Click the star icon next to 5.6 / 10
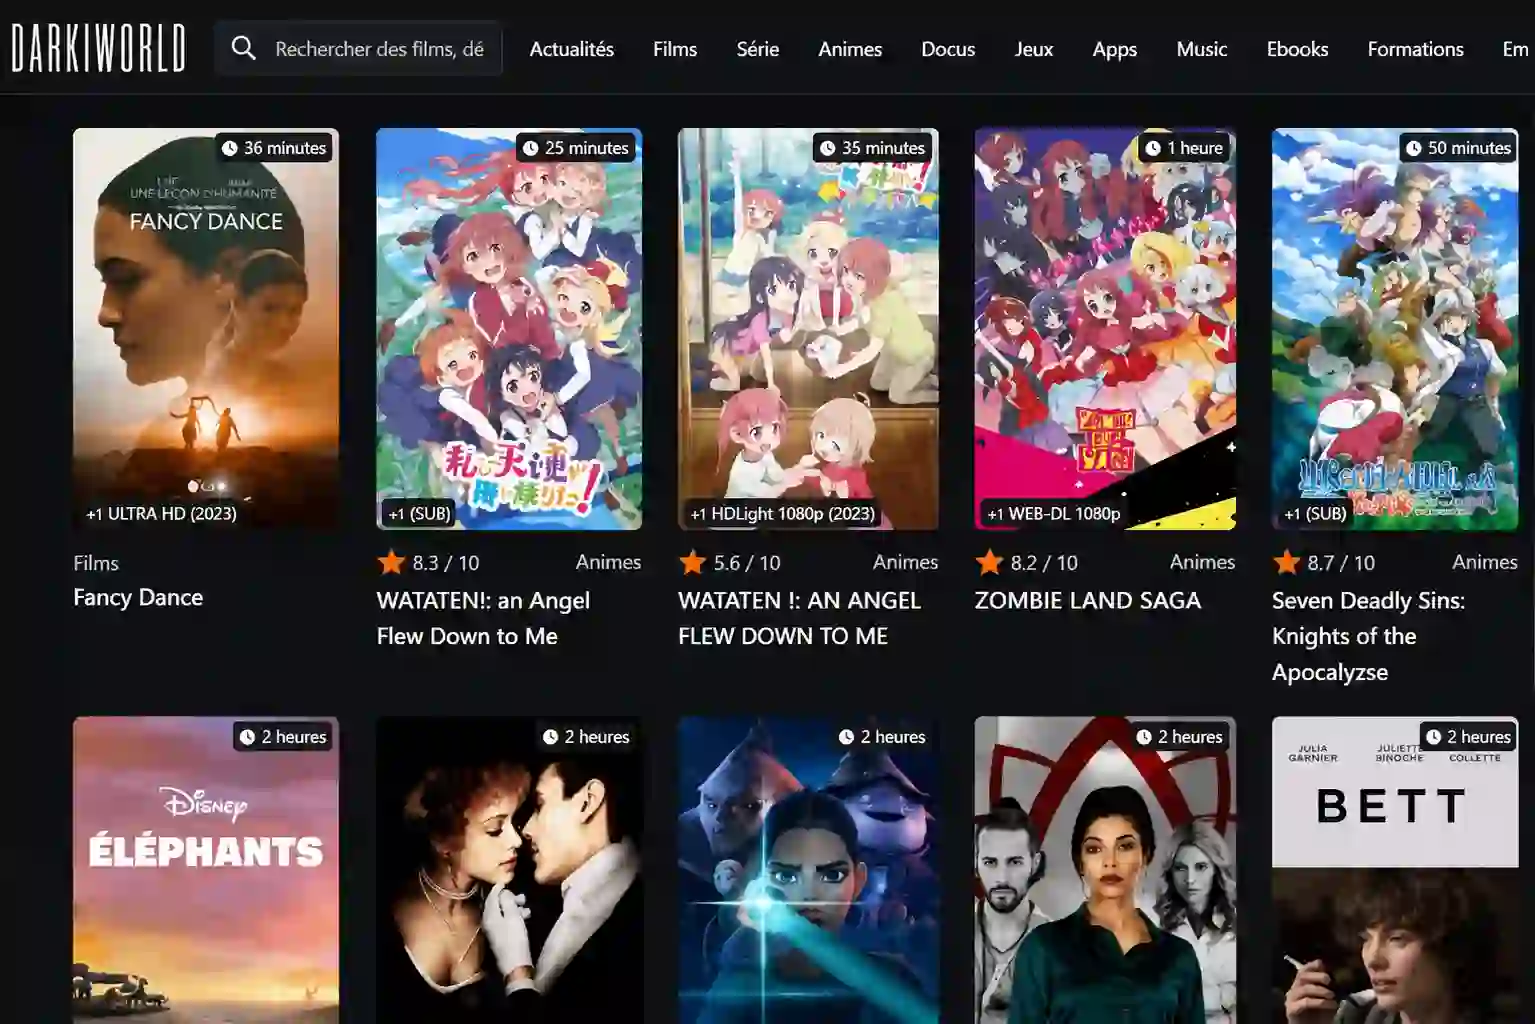This screenshot has height=1024, width=1535. coord(692,562)
